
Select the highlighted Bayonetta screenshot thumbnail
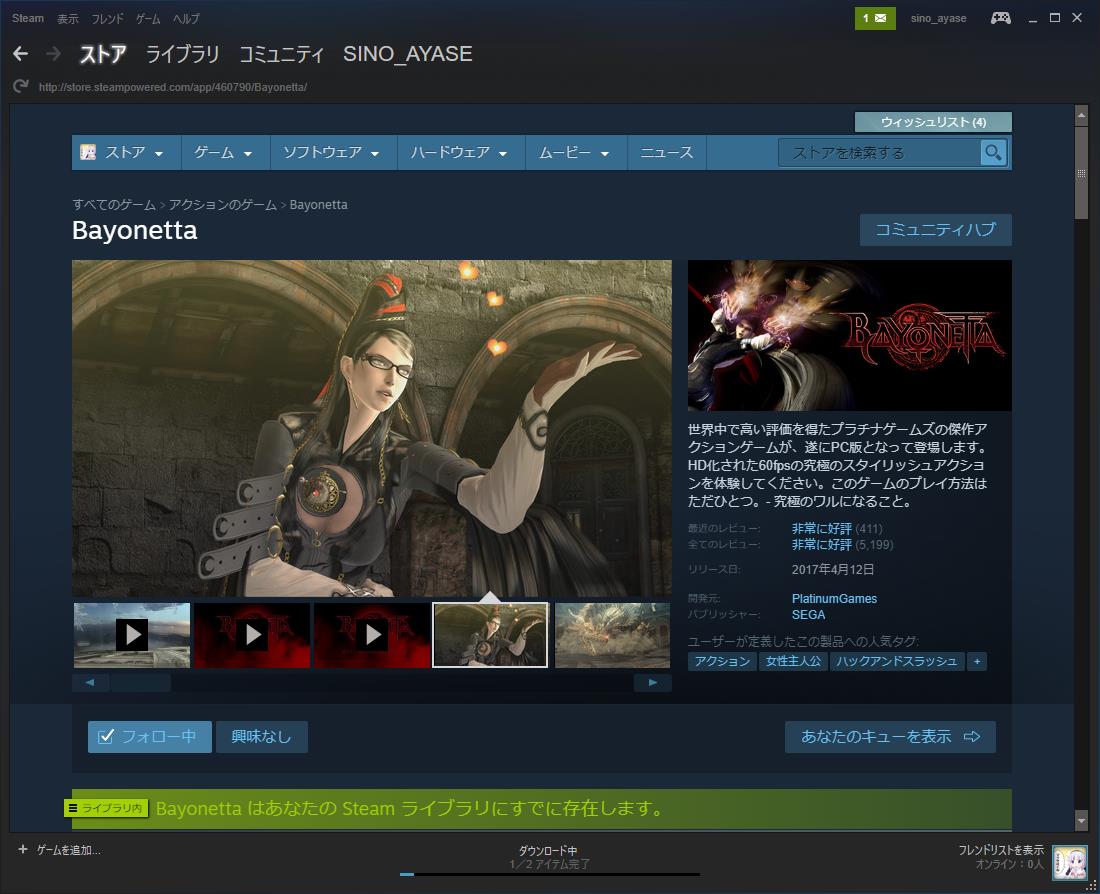tap(490, 635)
